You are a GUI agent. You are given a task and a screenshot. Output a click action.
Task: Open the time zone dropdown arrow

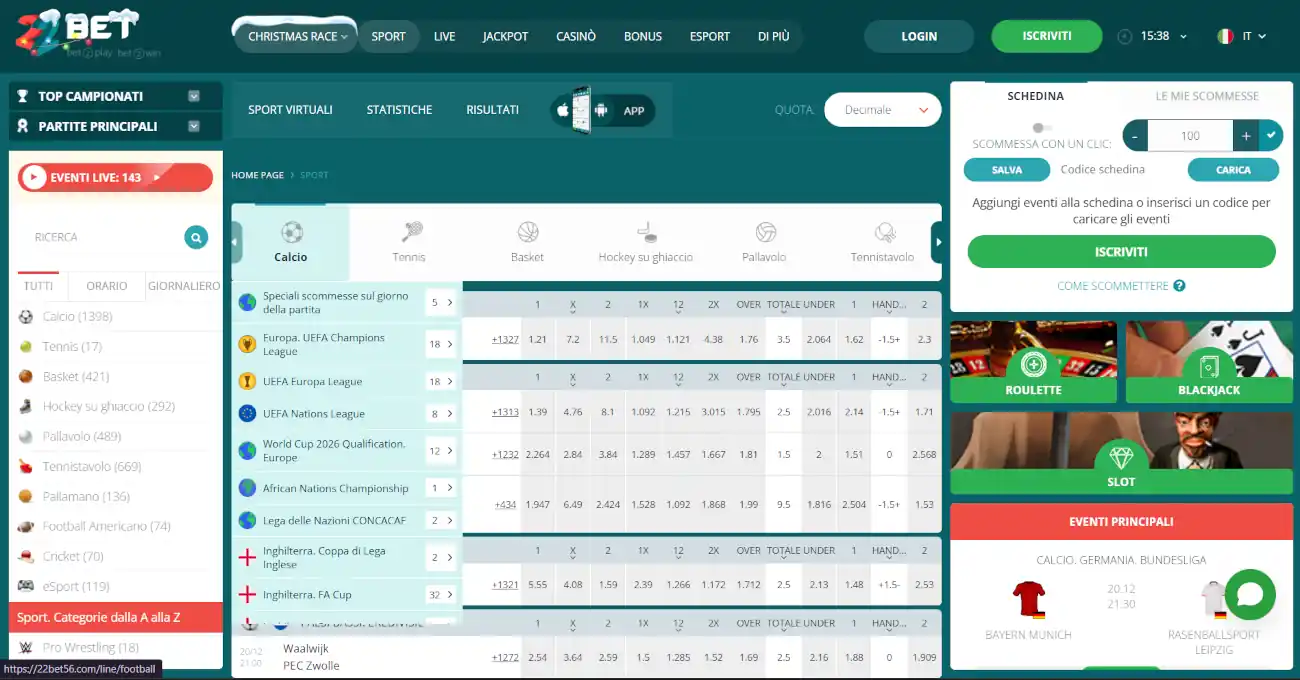click(1184, 36)
